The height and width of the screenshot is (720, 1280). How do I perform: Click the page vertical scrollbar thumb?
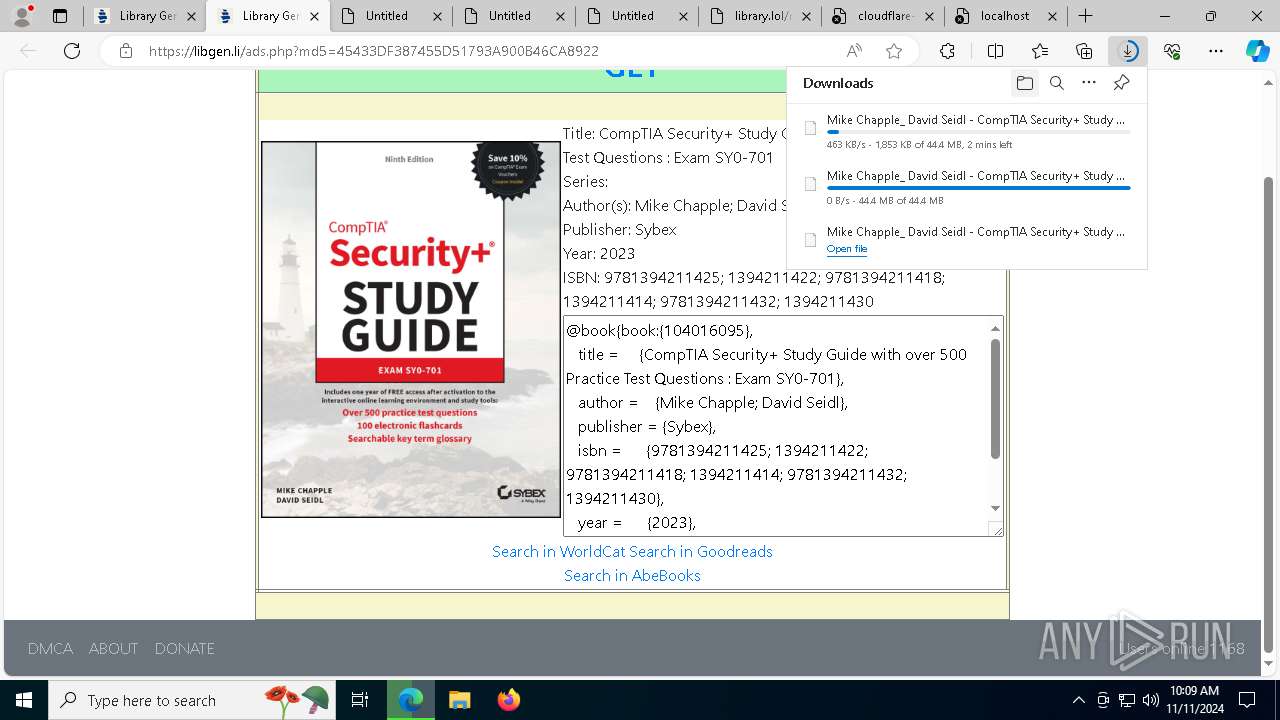pyautogui.click(x=1270, y=413)
